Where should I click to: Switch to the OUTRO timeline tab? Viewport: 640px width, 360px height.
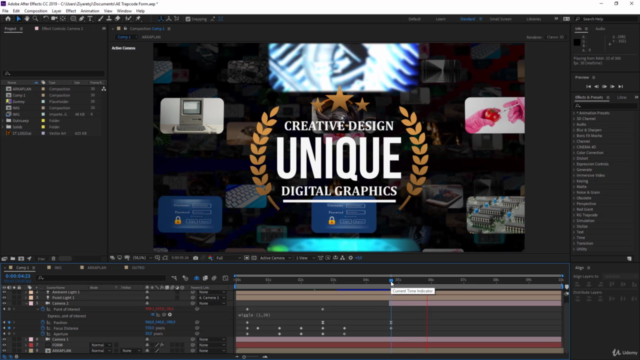click(x=138, y=268)
